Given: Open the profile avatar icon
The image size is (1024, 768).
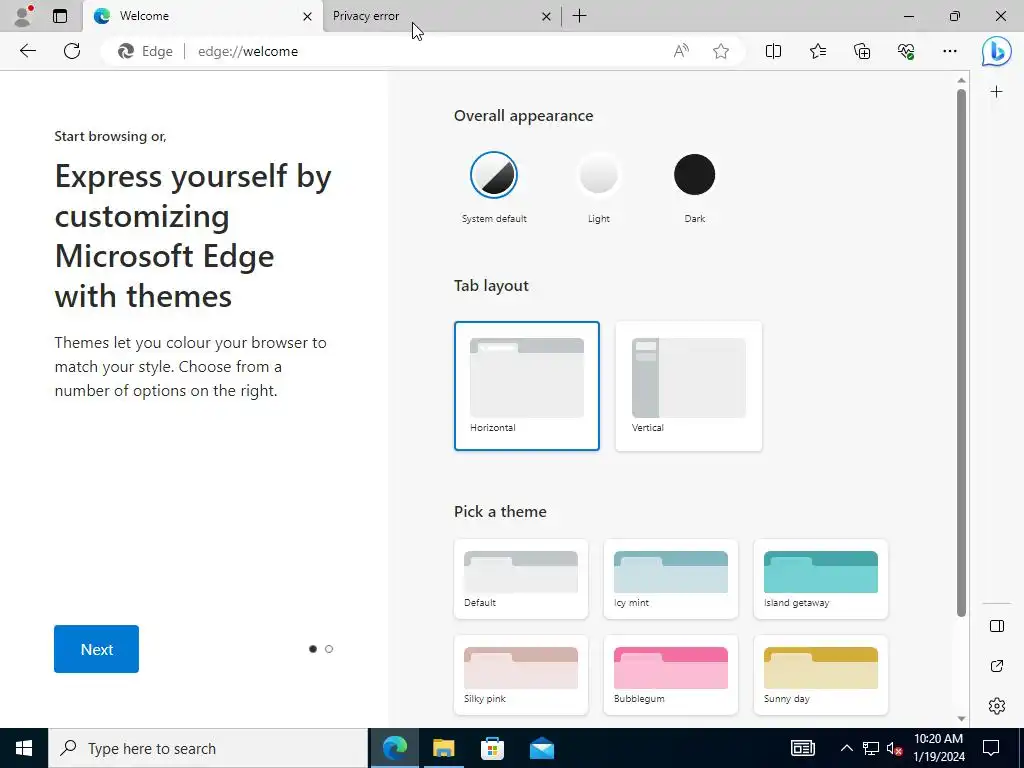Looking at the screenshot, I should click(24, 16).
